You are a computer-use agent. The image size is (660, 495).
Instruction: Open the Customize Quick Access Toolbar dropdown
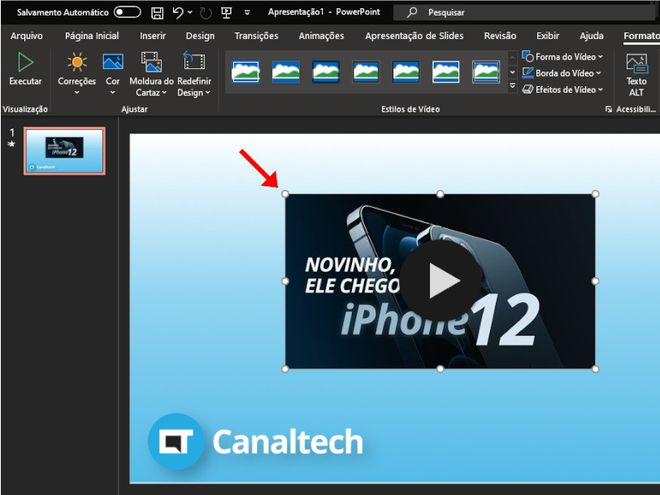click(247, 13)
